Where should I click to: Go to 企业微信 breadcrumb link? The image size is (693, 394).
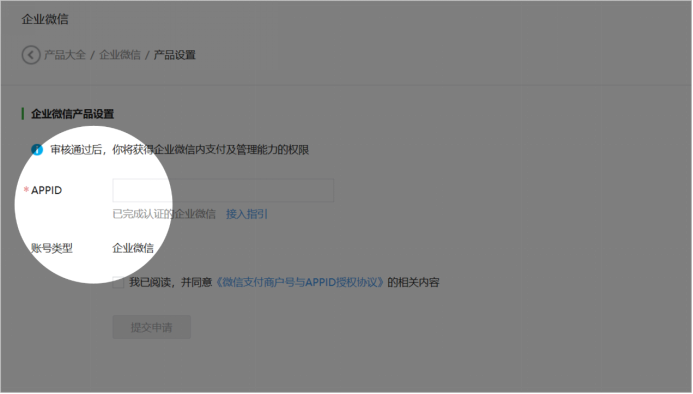pyautogui.click(x=120, y=55)
